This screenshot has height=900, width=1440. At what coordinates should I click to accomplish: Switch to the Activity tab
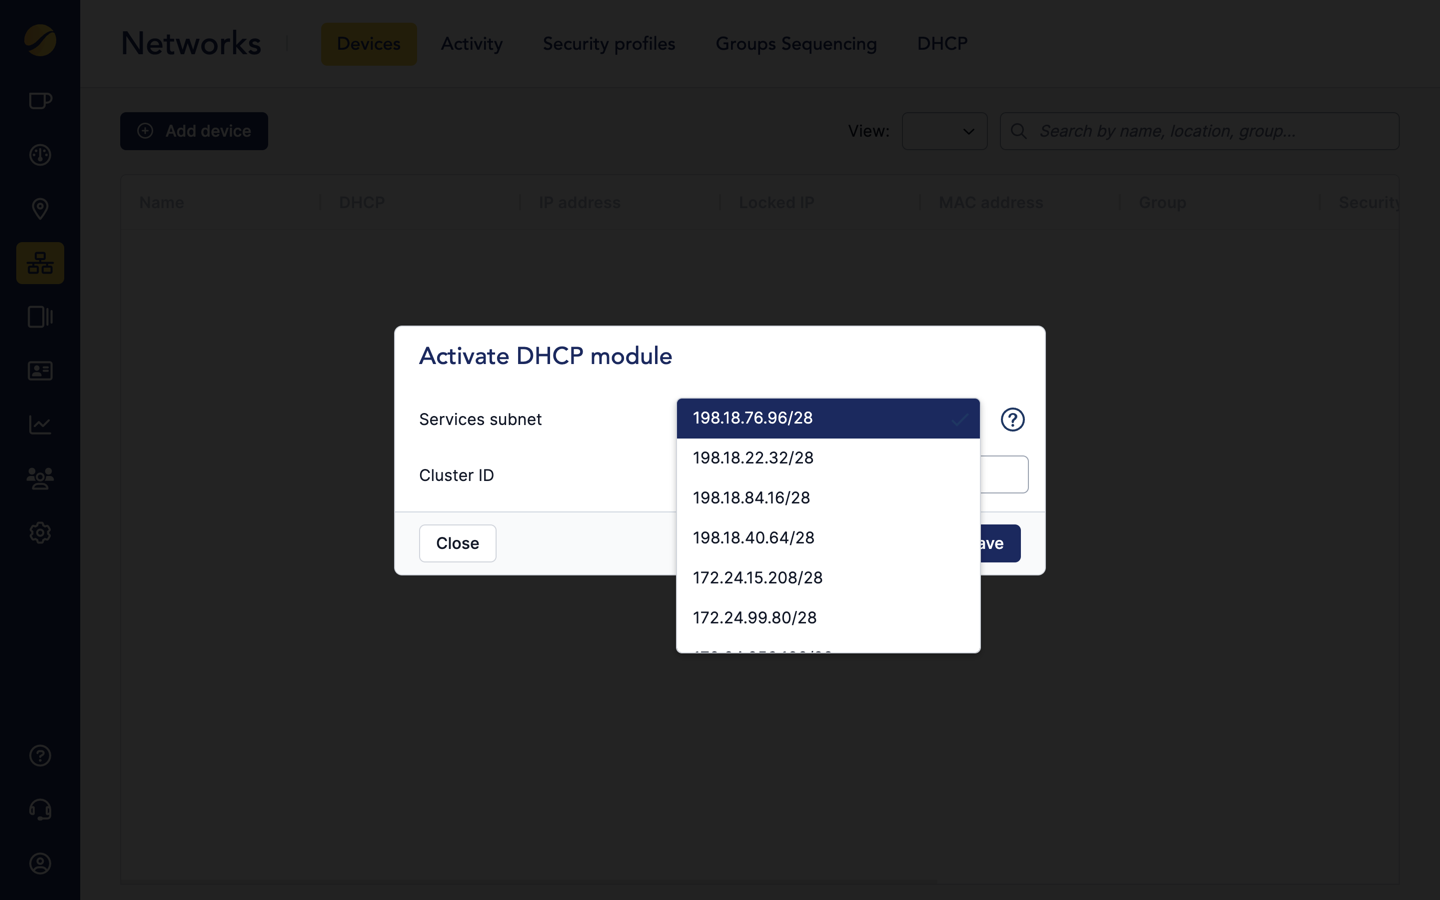471,44
